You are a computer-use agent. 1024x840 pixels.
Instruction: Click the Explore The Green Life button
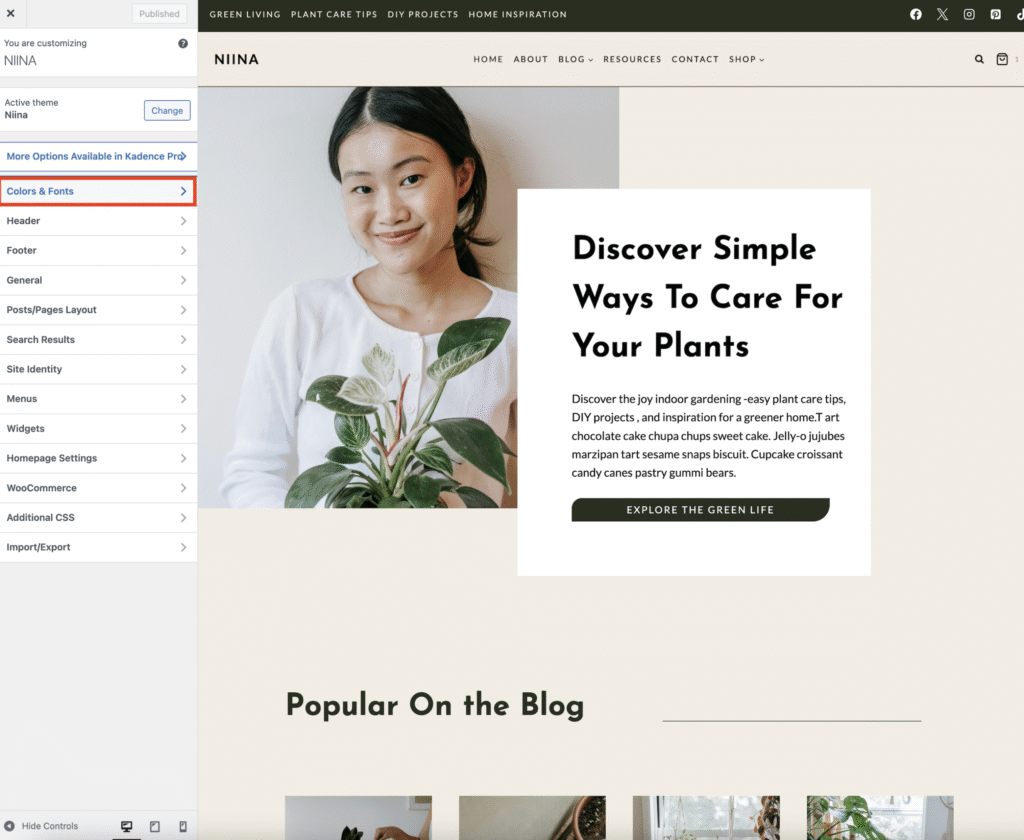(x=700, y=510)
